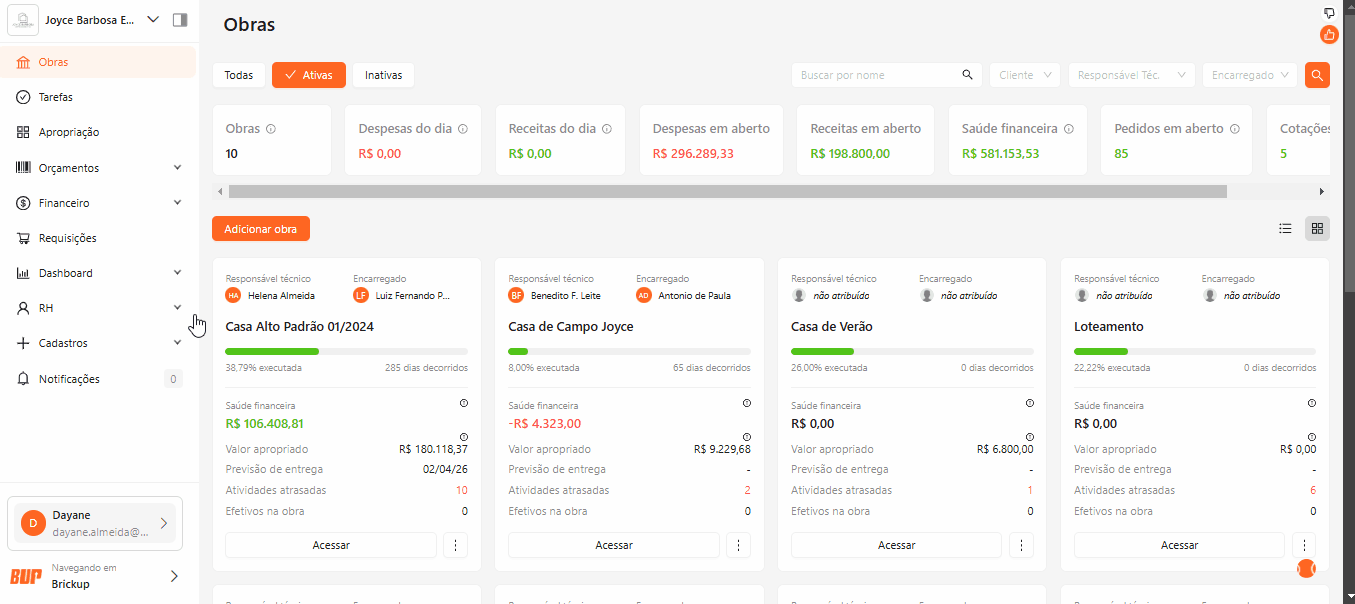Select the Ativas filter tab
1355x604 pixels.
309,75
